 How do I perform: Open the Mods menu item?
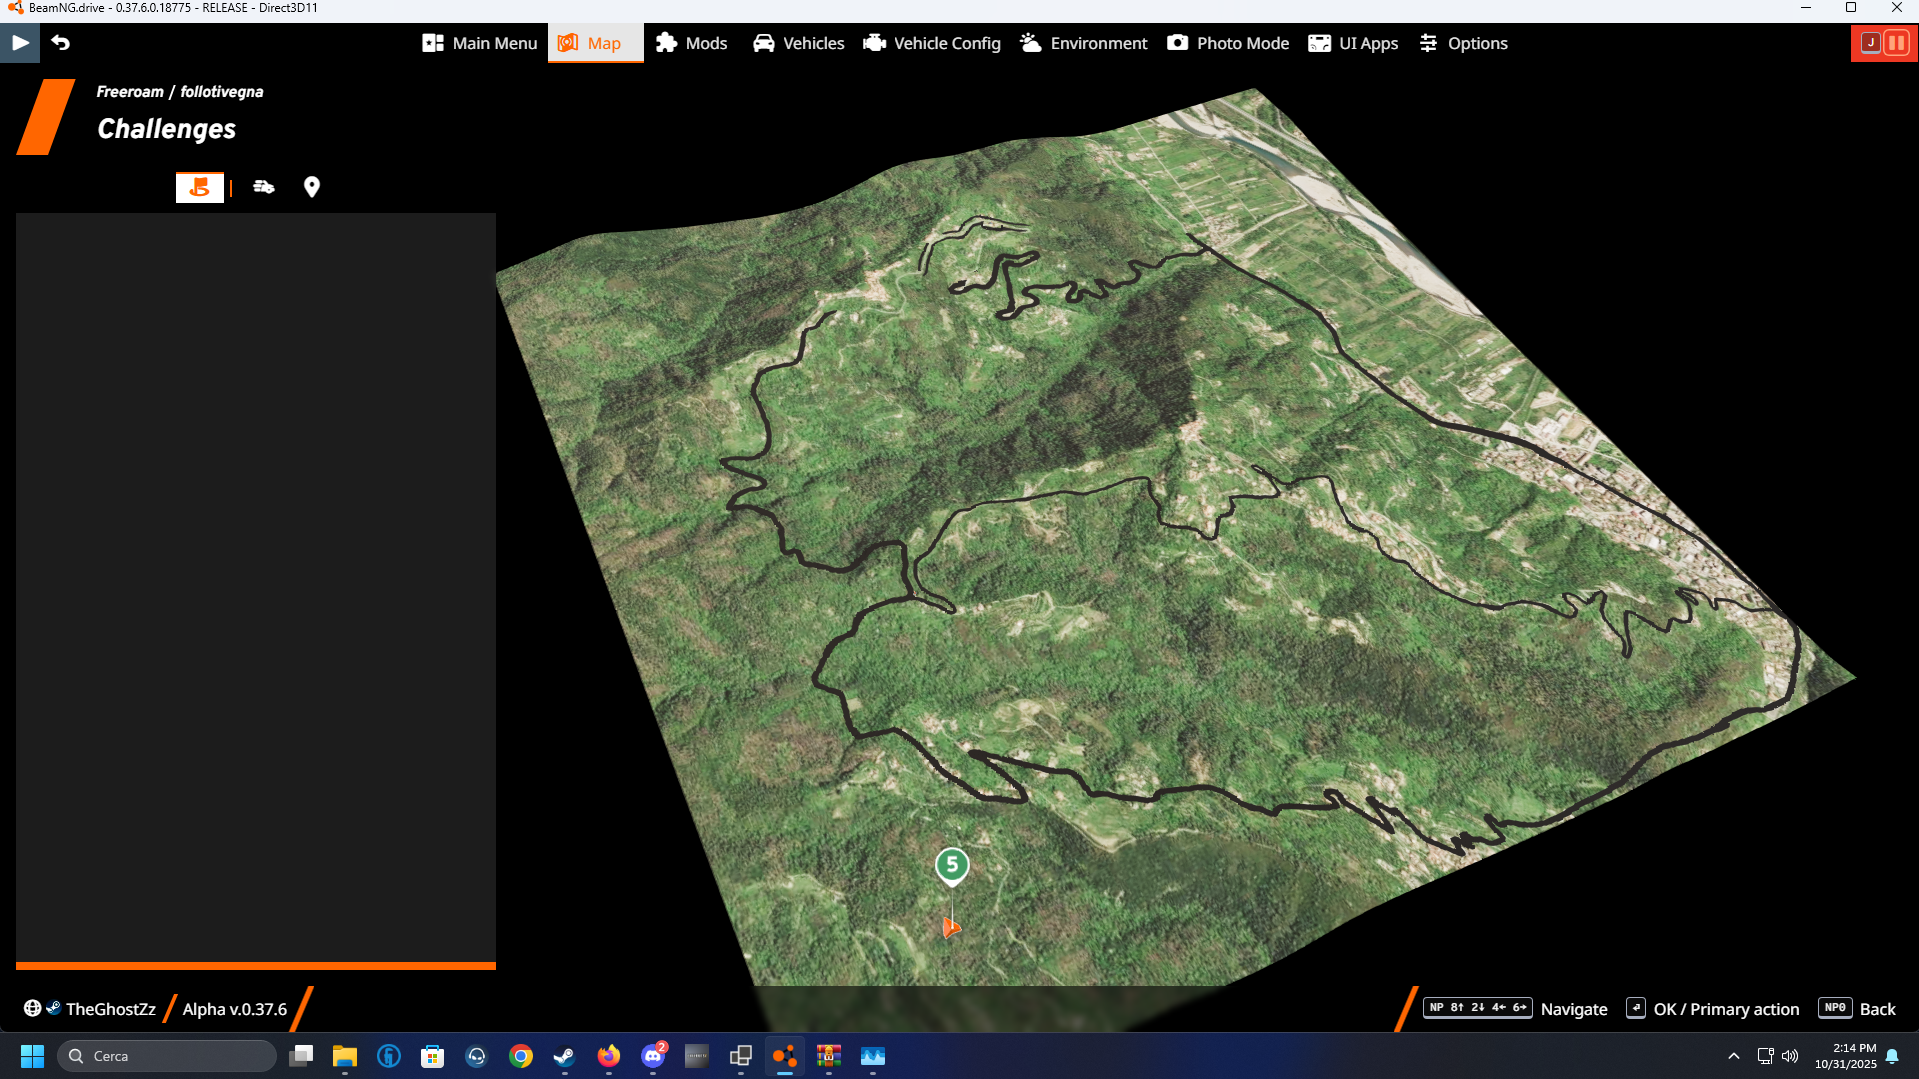tap(690, 43)
